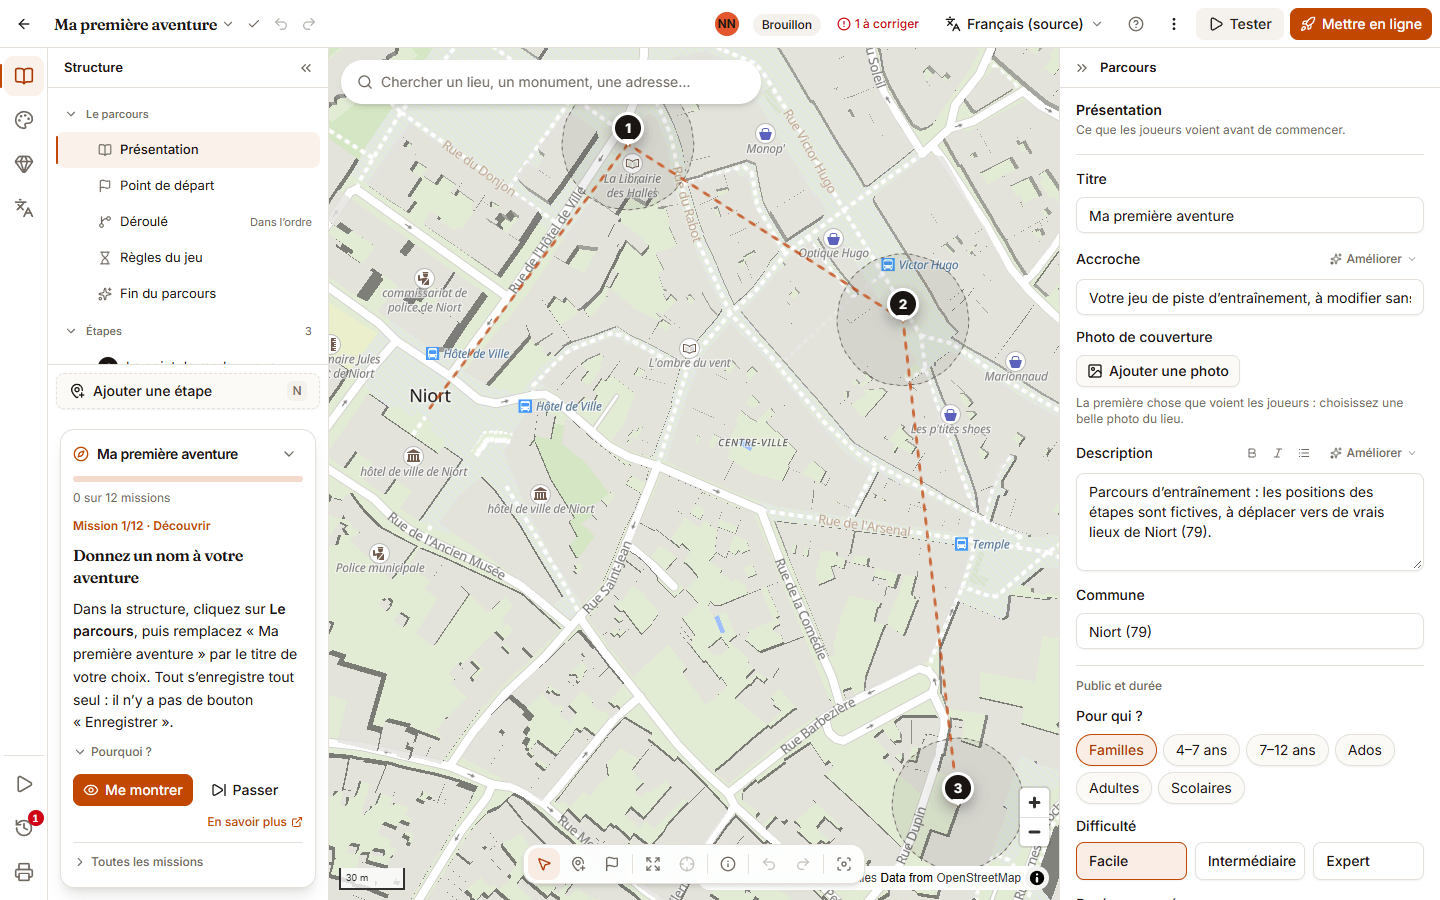
Task: Open the Français (source) language dropdown
Action: tap(1024, 24)
